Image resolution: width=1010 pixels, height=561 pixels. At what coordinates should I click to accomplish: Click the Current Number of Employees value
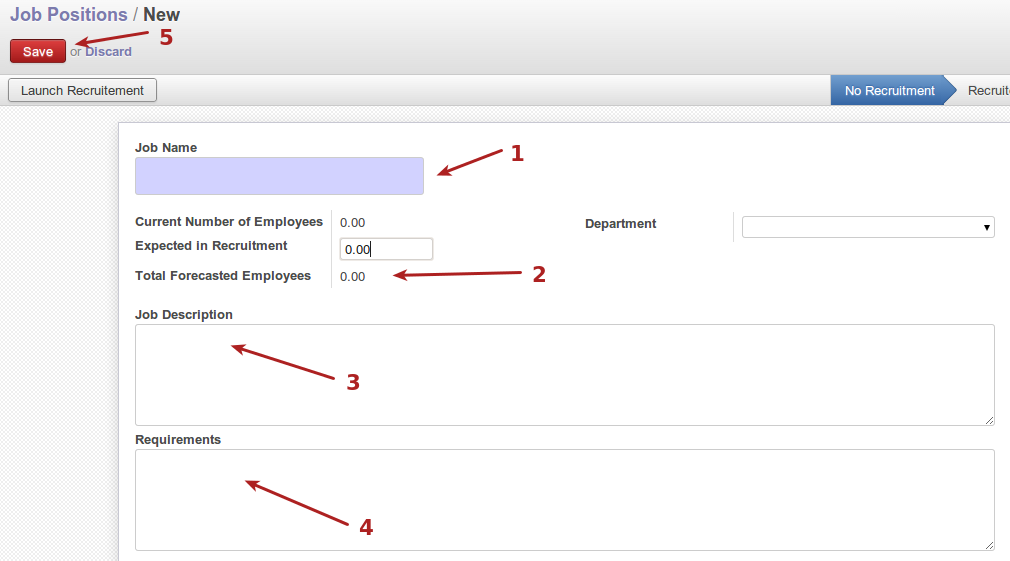tap(352, 223)
